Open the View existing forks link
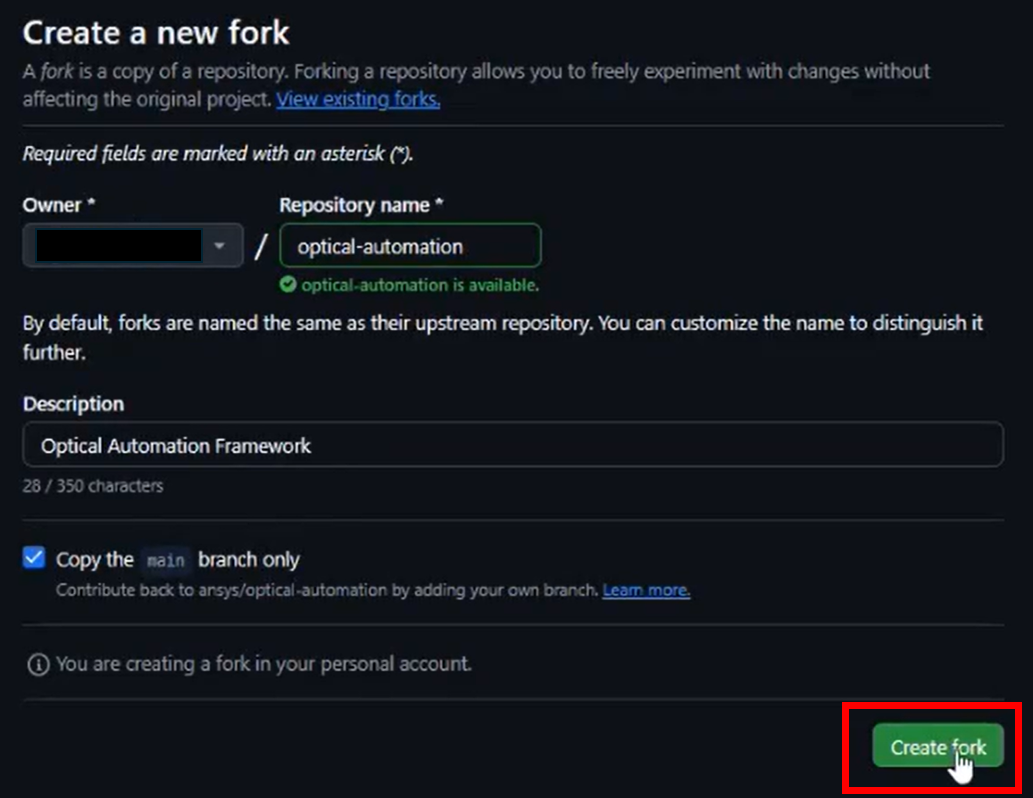 click(358, 100)
